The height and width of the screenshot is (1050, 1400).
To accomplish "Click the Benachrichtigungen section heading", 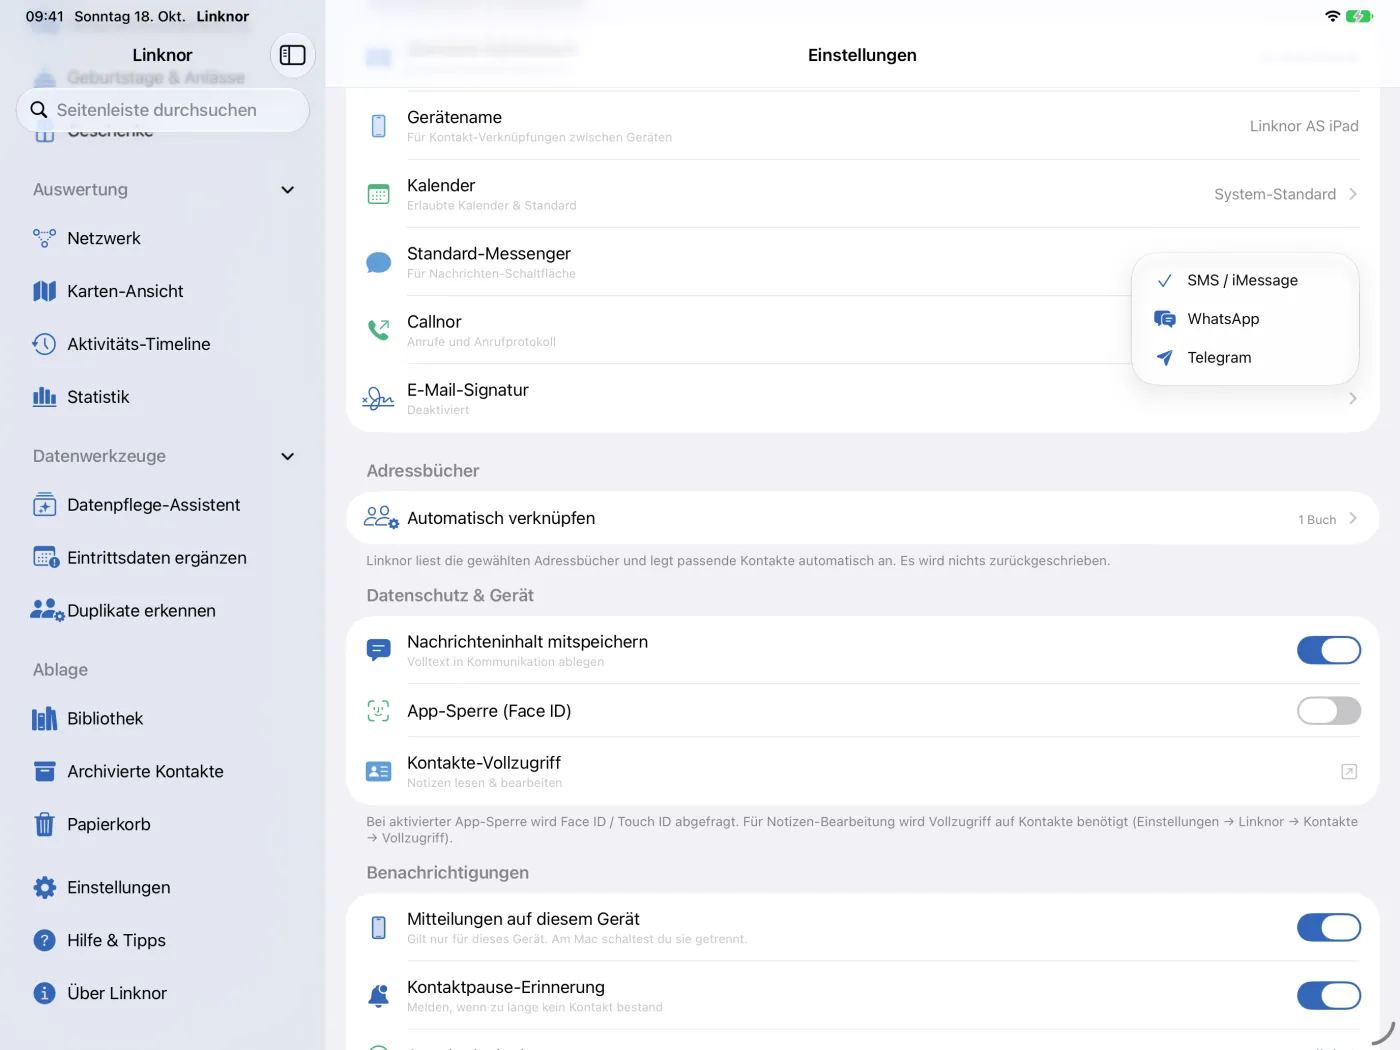I will tap(447, 873).
